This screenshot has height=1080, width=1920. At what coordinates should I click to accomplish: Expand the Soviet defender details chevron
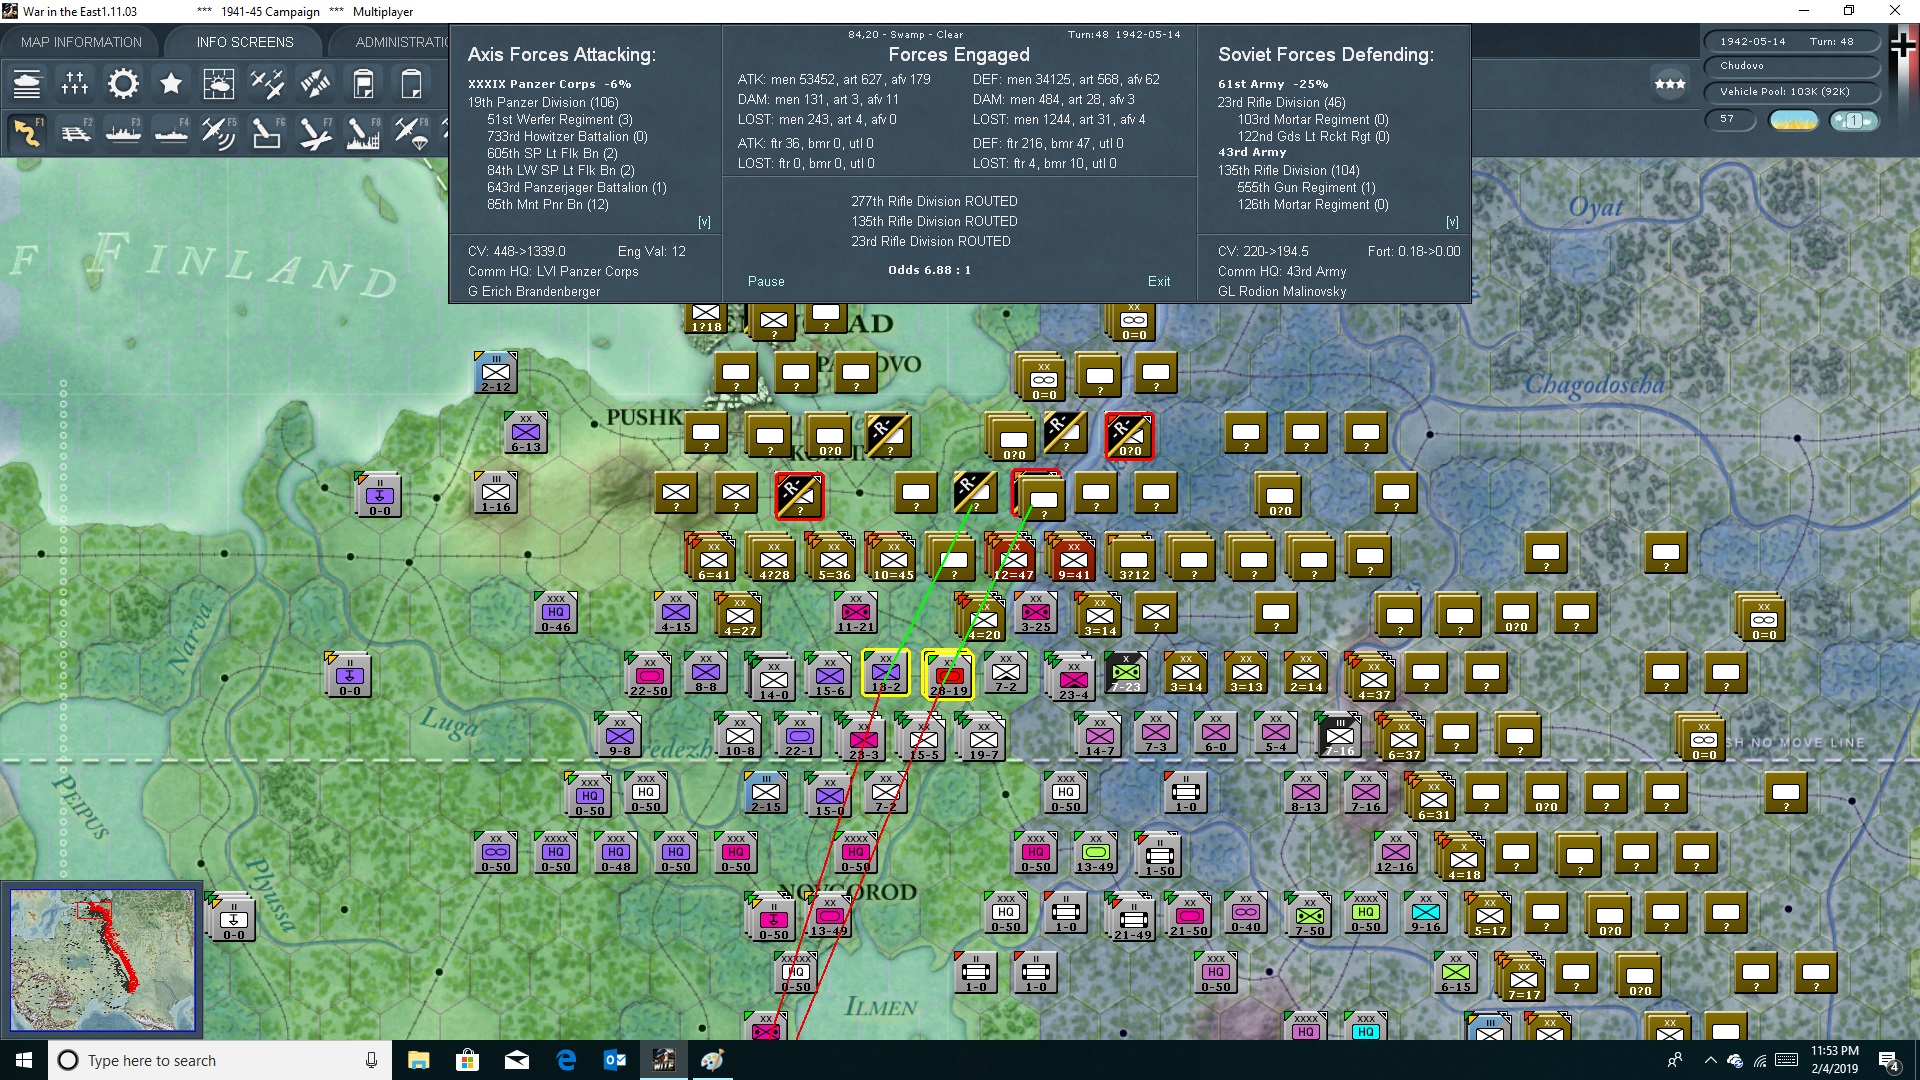coord(1453,221)
